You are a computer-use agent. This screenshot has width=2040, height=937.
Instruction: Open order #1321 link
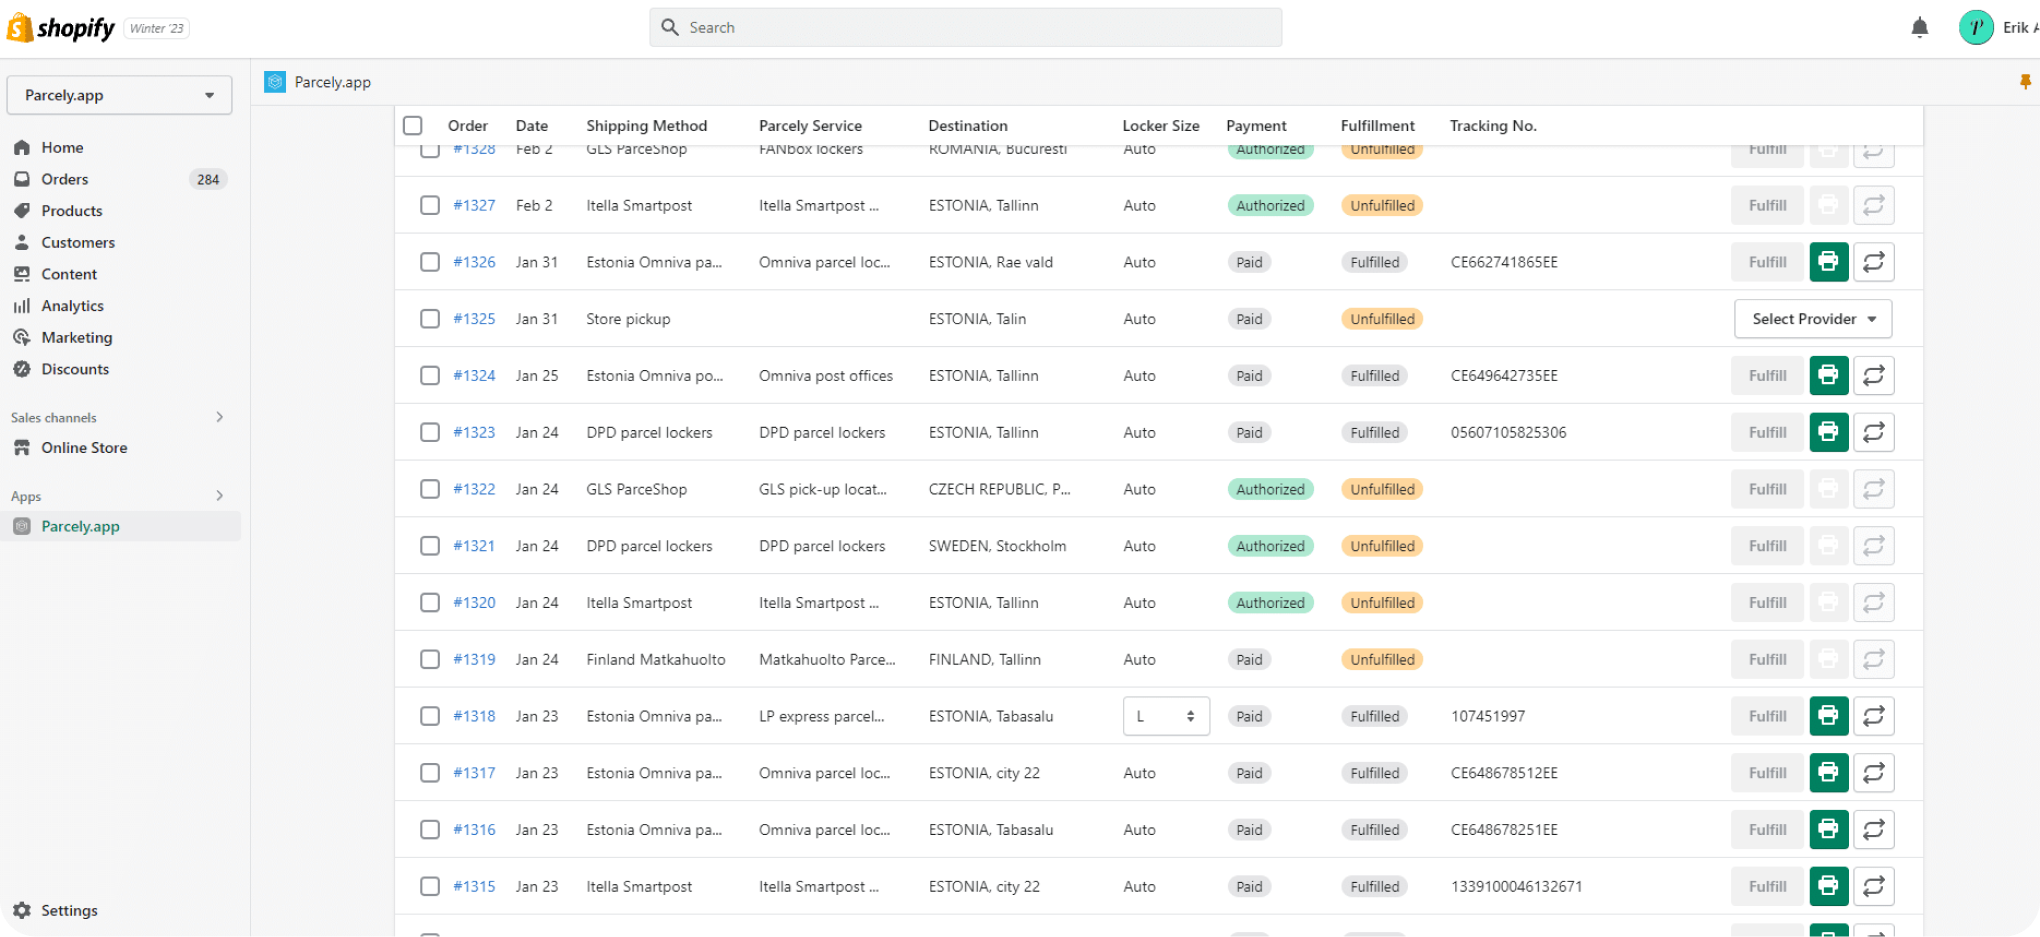tap(474, 546)
